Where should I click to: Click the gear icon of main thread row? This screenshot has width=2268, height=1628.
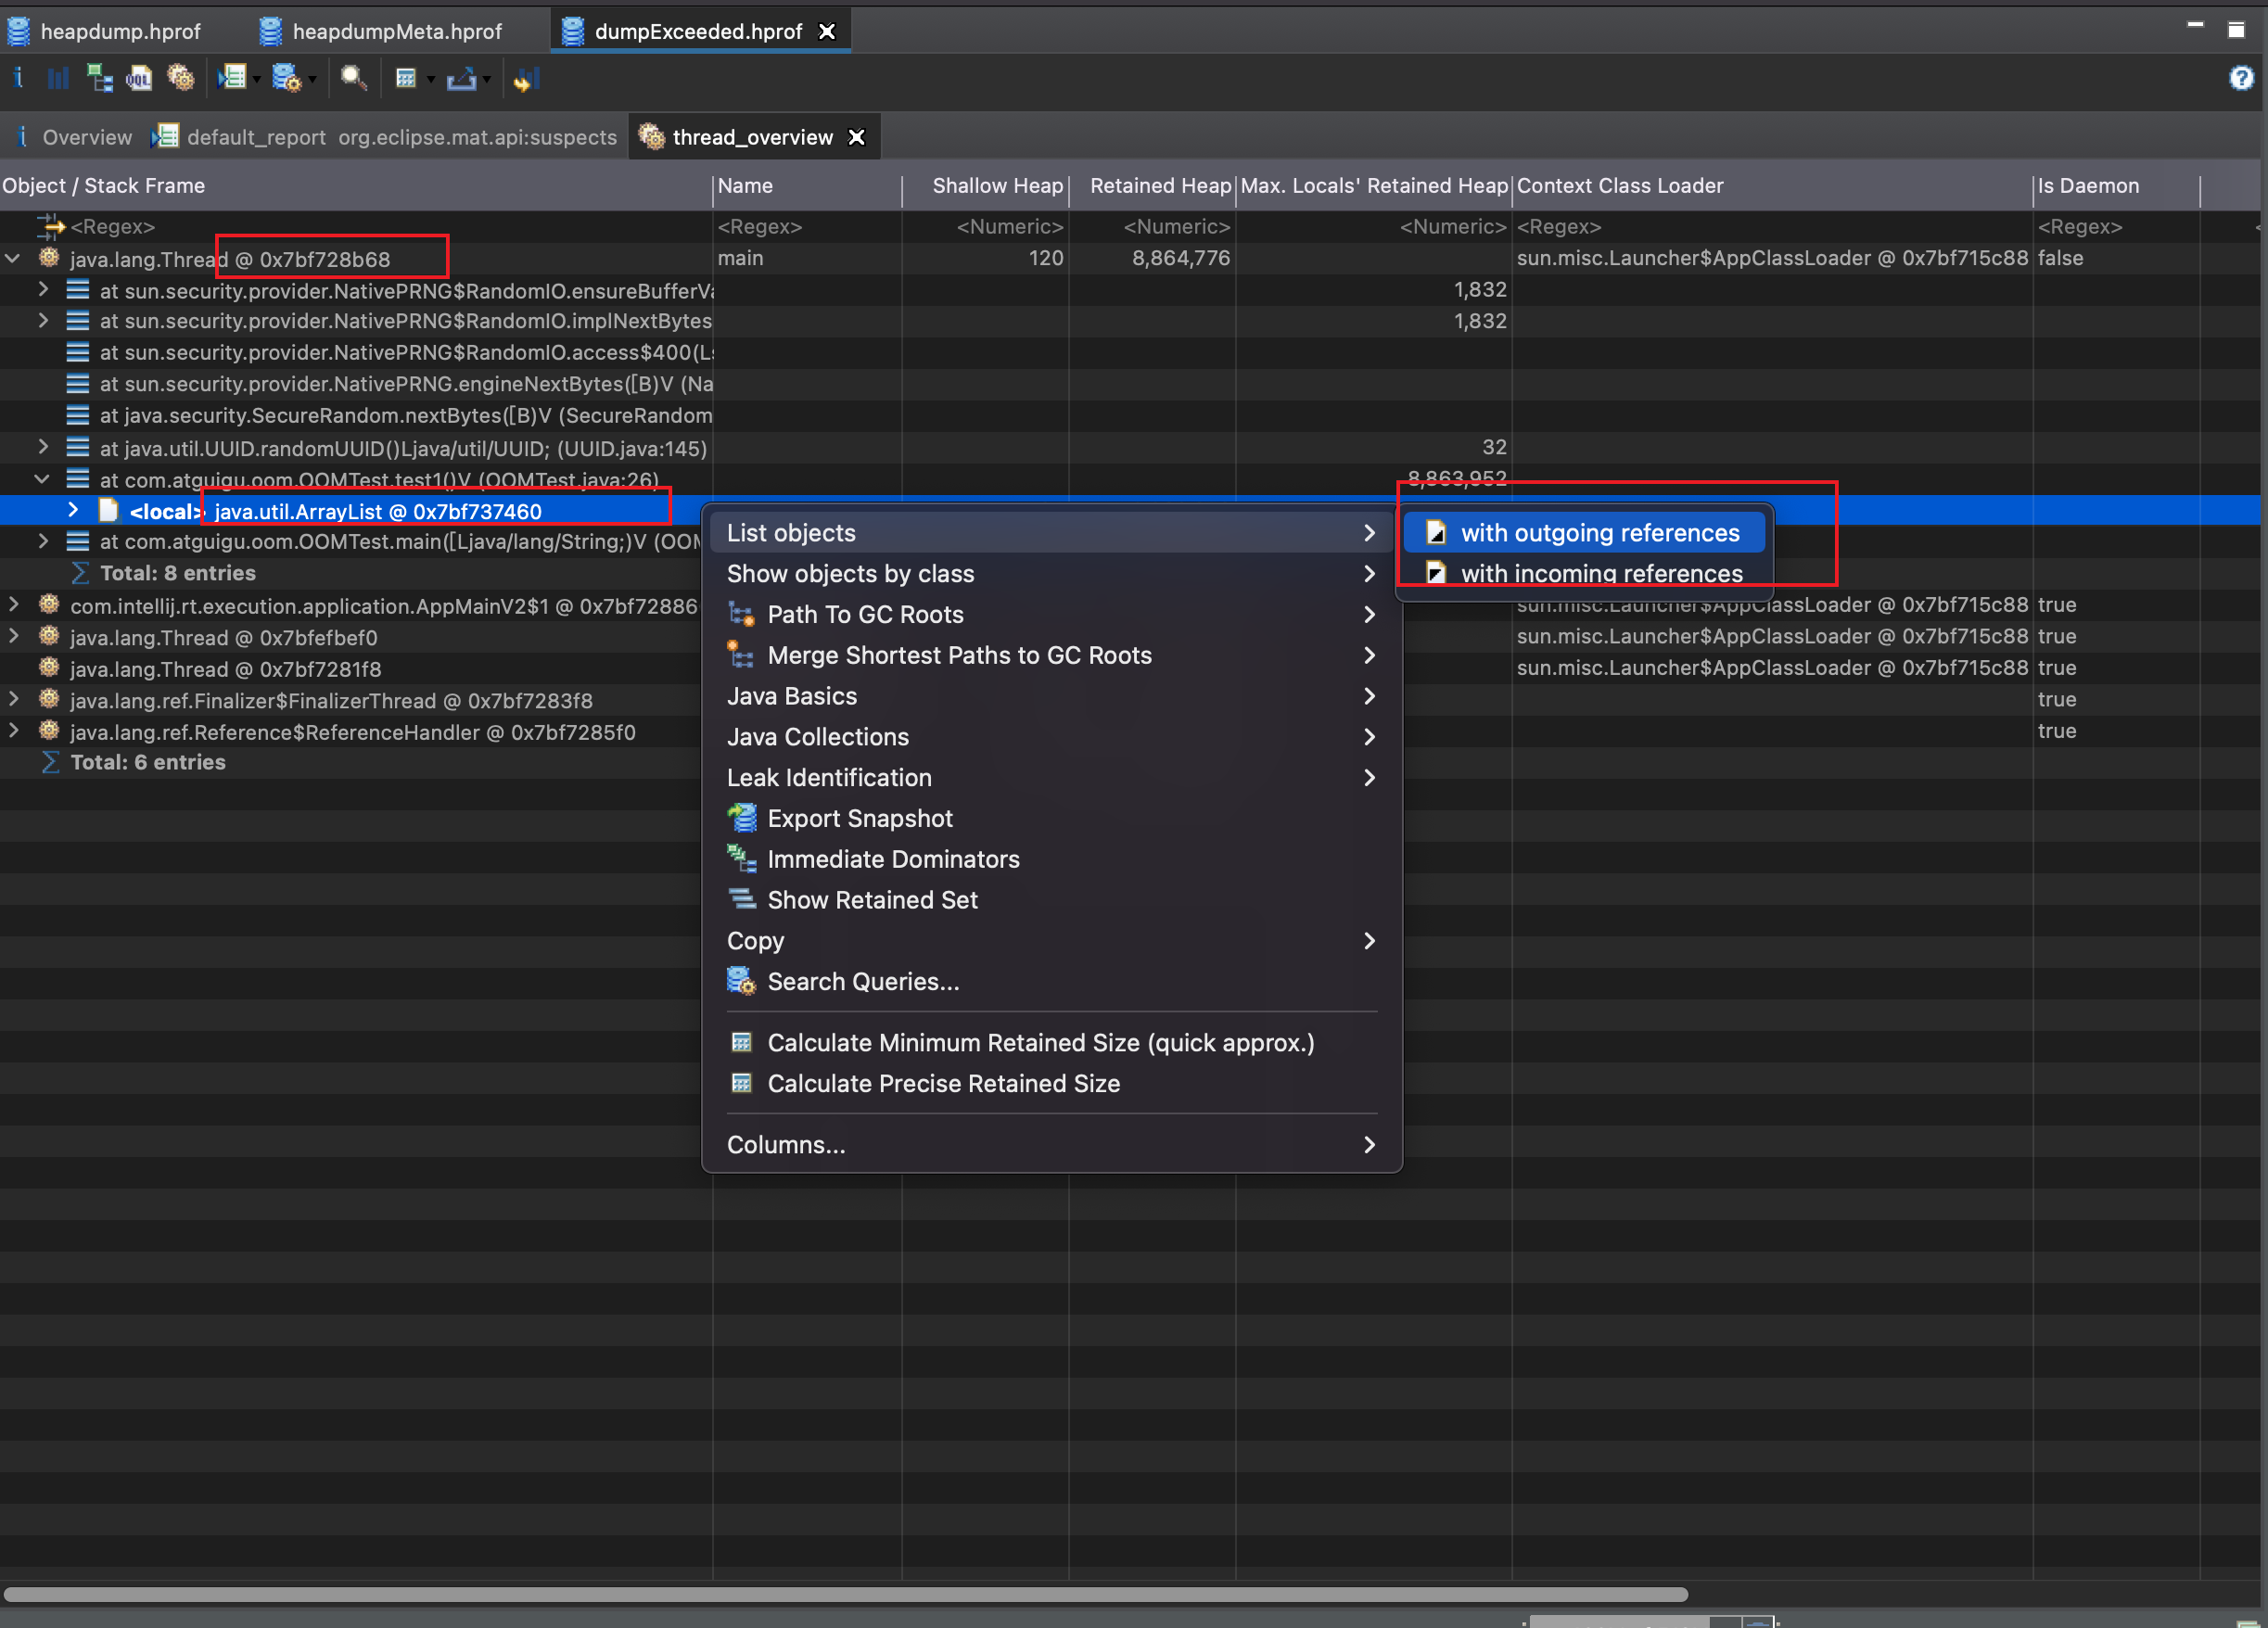coord(48,258)
